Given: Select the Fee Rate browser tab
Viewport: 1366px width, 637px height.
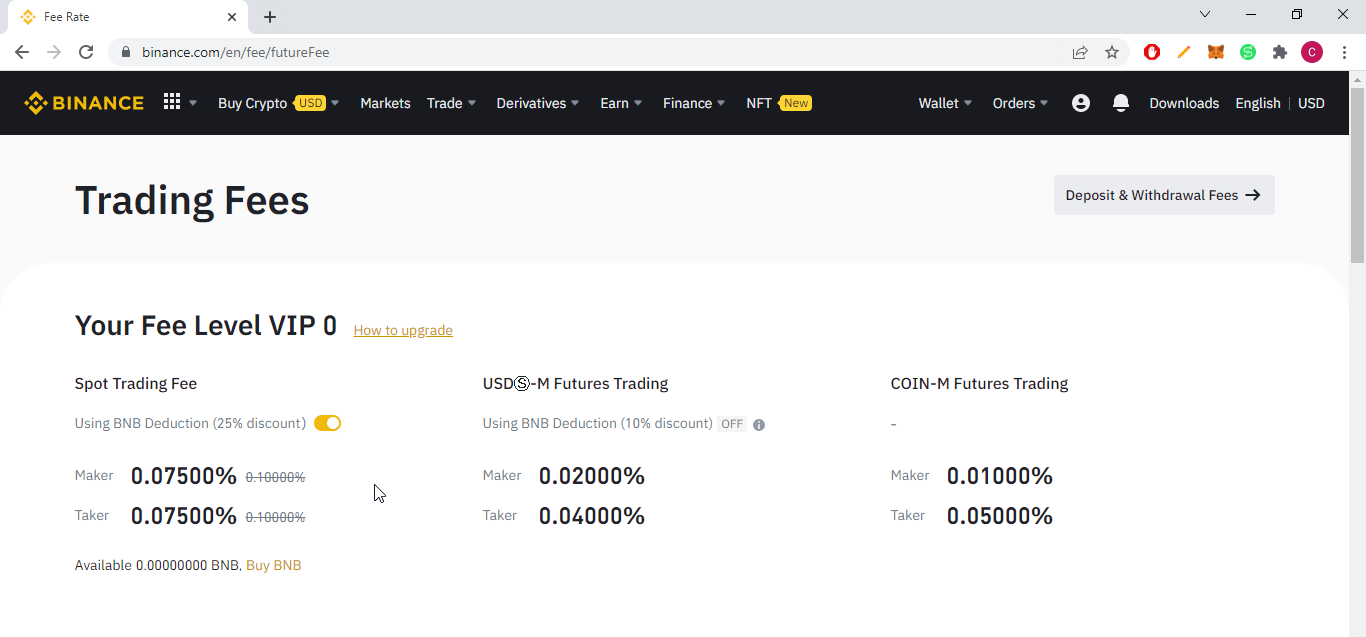Looking at the screenshot, I should pyautogui.click(x=128, y=17).
